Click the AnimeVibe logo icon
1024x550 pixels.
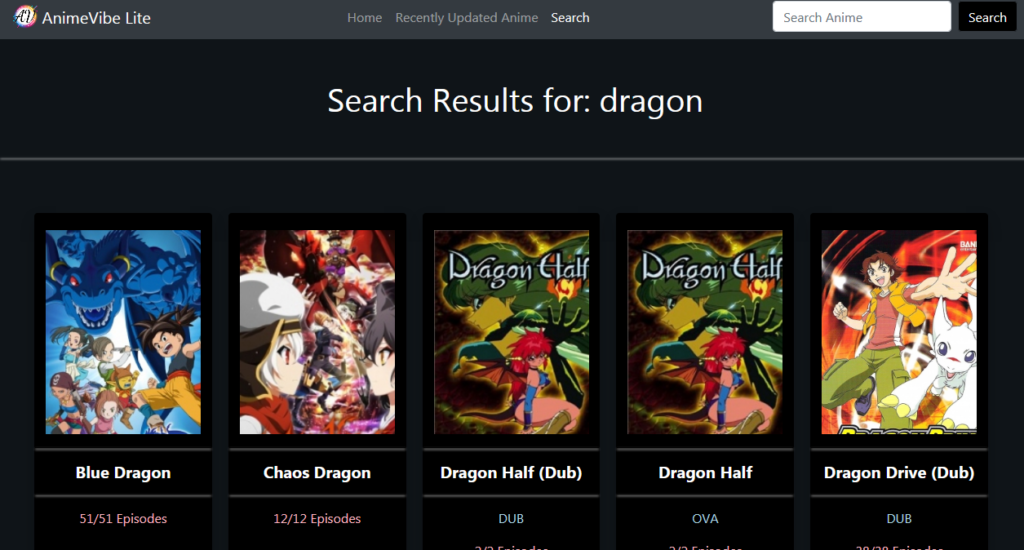click(x=25, y=16)
